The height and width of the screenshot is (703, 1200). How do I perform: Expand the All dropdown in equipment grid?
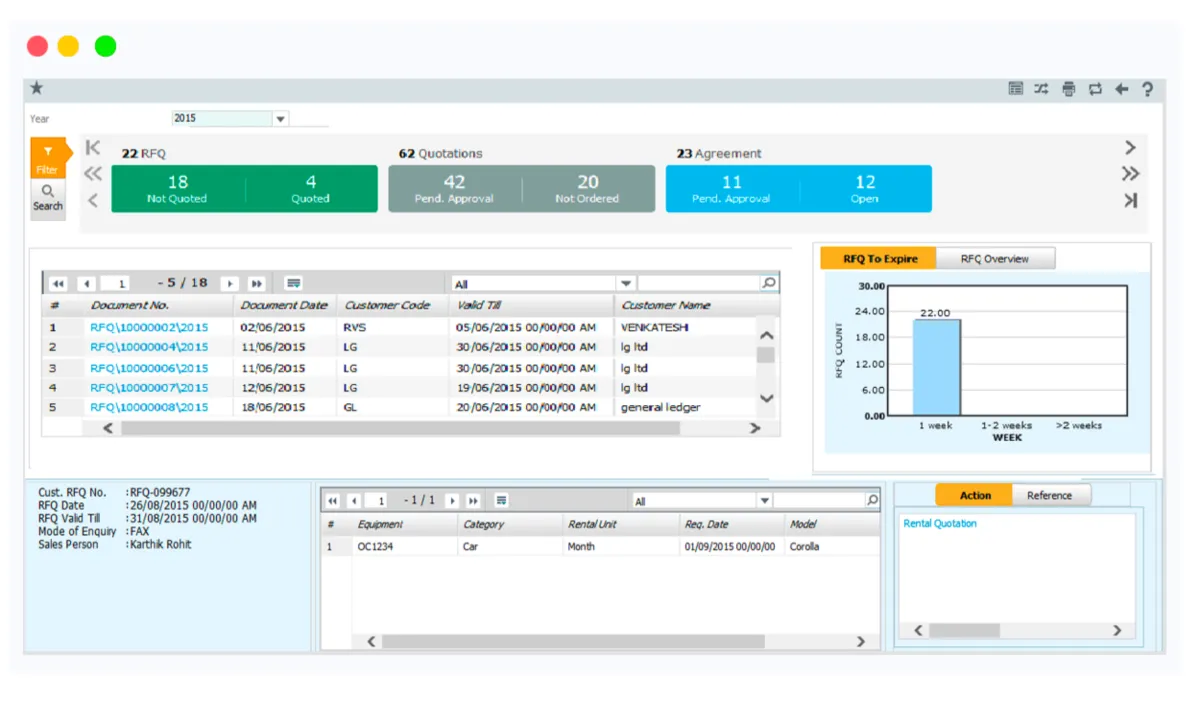(x=764, y=500)
